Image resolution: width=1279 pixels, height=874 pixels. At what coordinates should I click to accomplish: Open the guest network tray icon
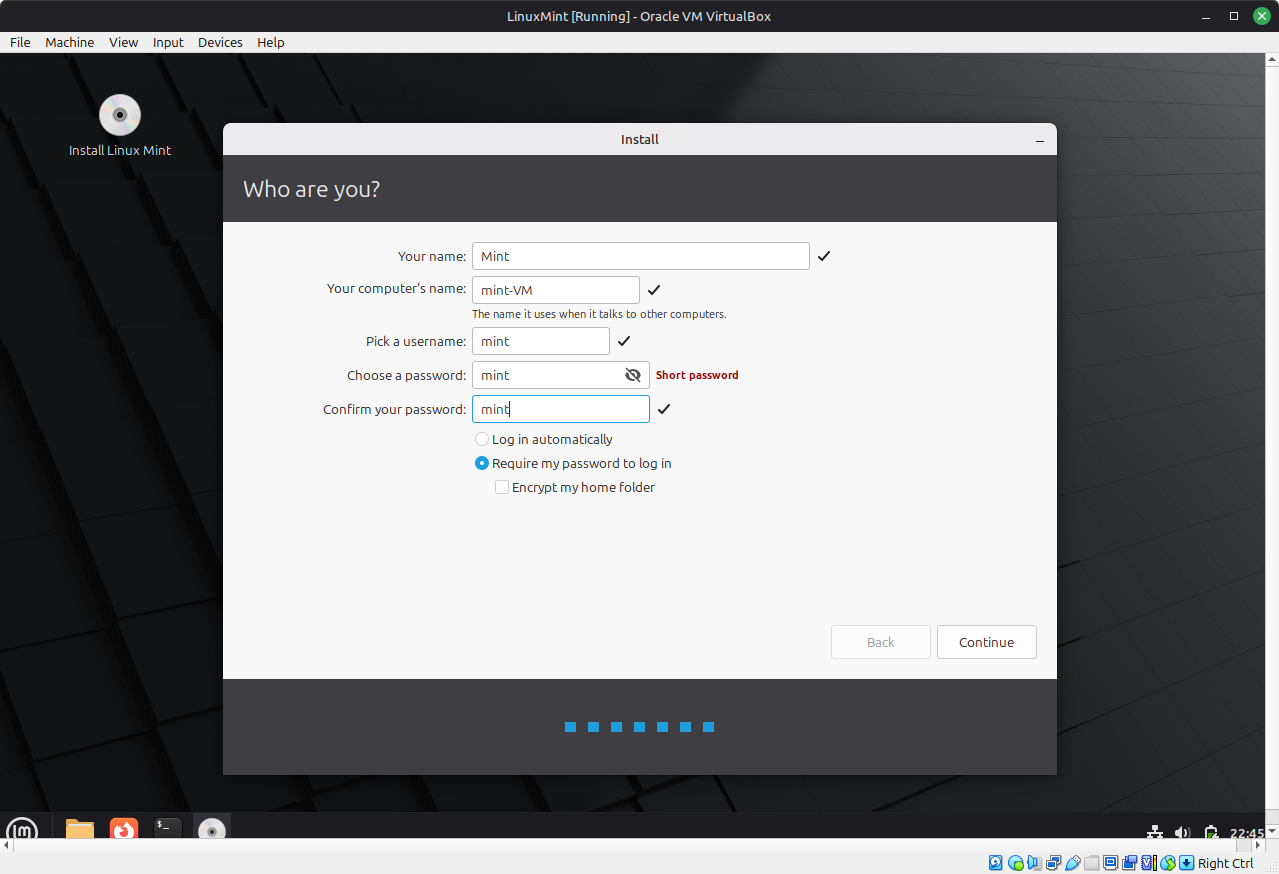[x=1155, y=832]
